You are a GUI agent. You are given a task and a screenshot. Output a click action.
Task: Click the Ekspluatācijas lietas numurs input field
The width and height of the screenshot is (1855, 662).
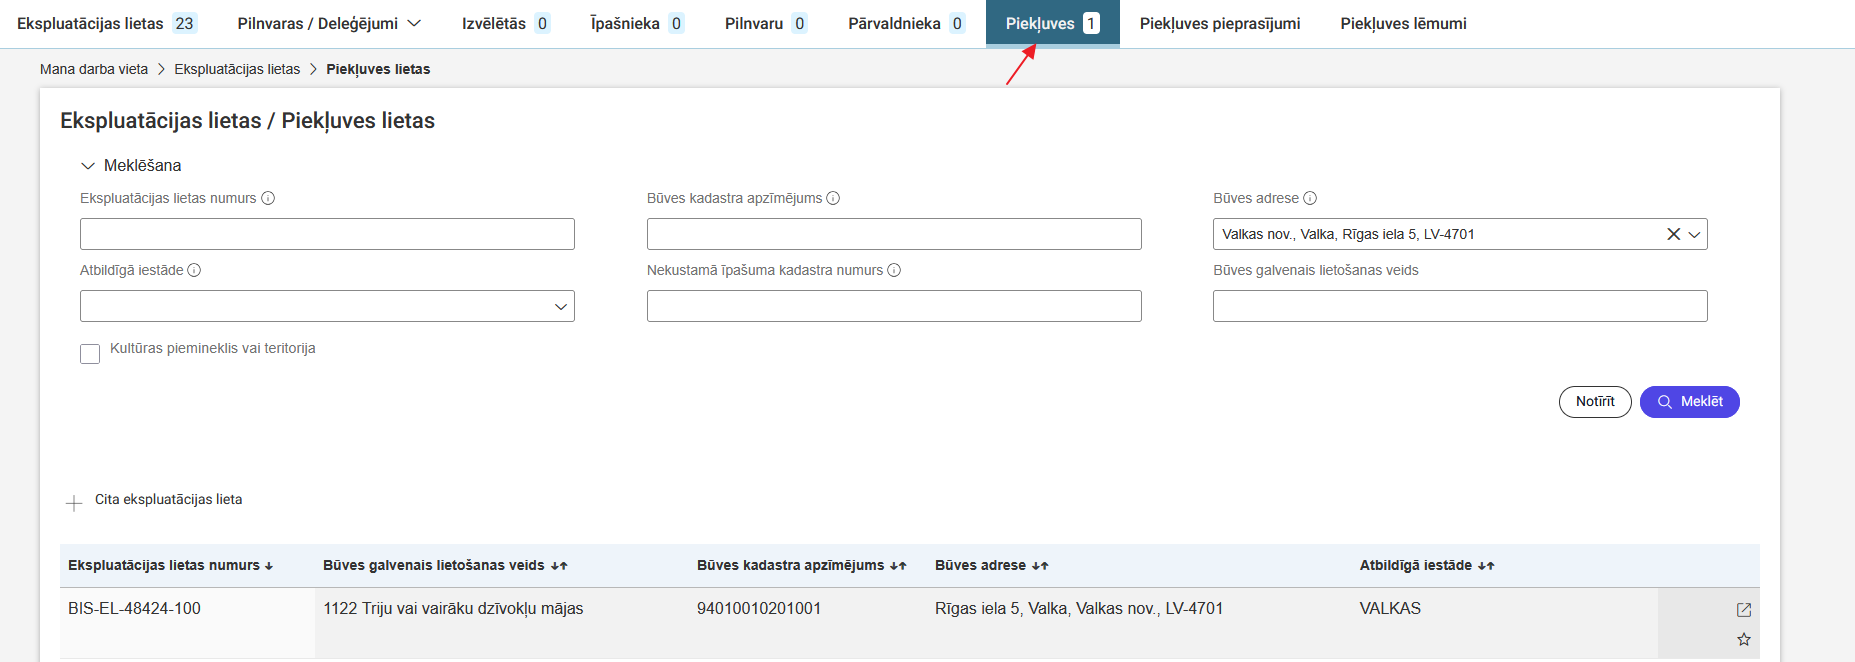click(327, 234)
